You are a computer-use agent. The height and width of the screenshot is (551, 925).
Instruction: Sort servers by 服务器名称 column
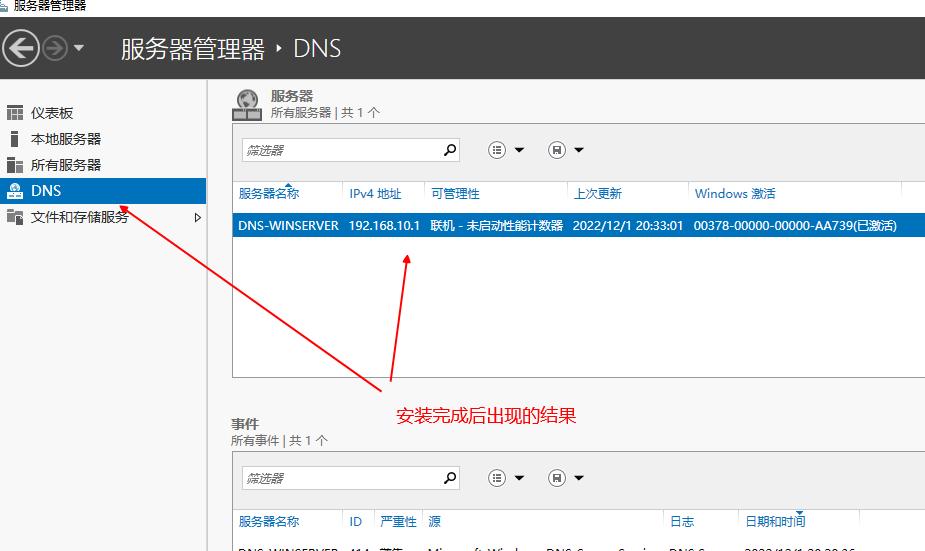pos(269,193)
